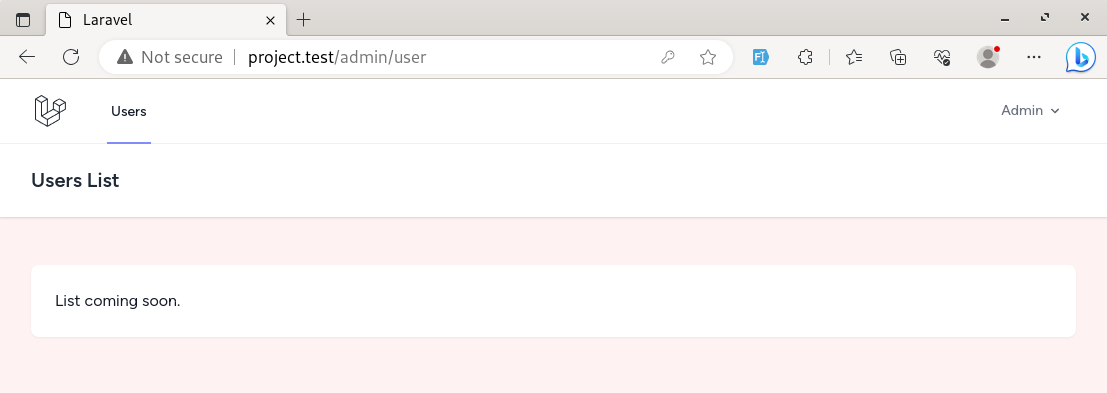Image resolution: width=1107 pixels, height=393 pixels.
Task: Reload the page with the refresh icon
Action: pyautogui.click(x=71, y=57)
